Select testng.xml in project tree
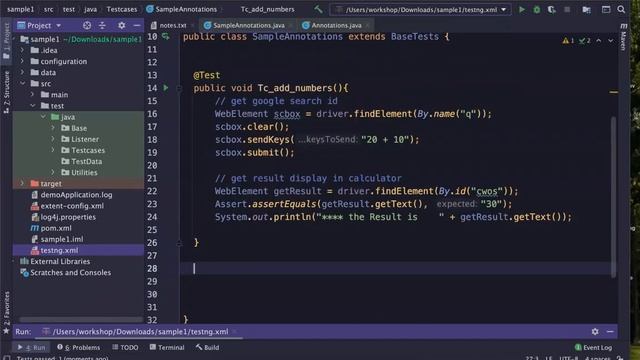 point(59,250)
